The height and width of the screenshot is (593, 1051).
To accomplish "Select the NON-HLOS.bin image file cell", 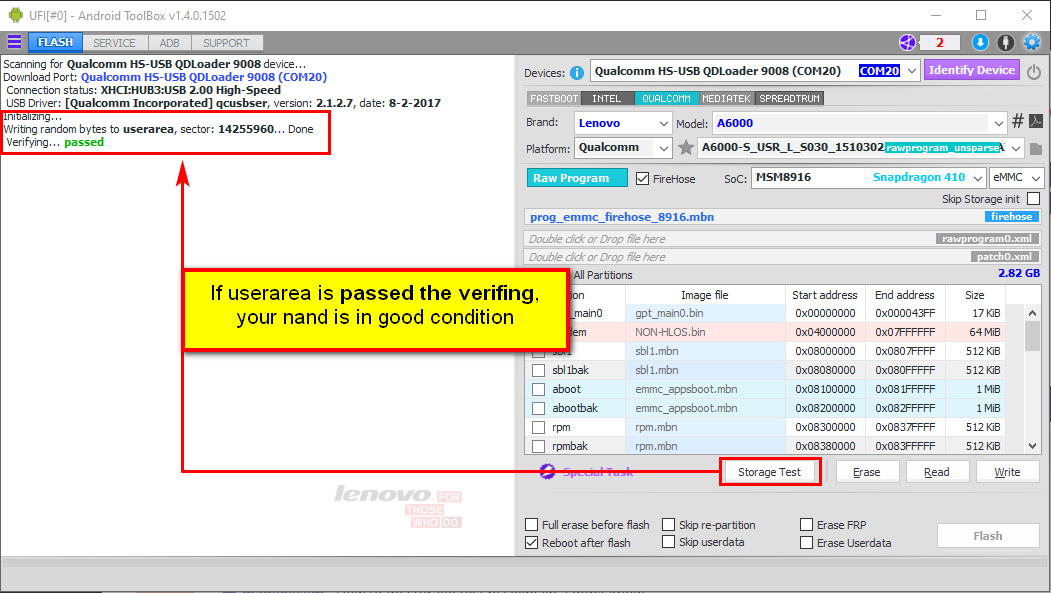I will [705, 332].
